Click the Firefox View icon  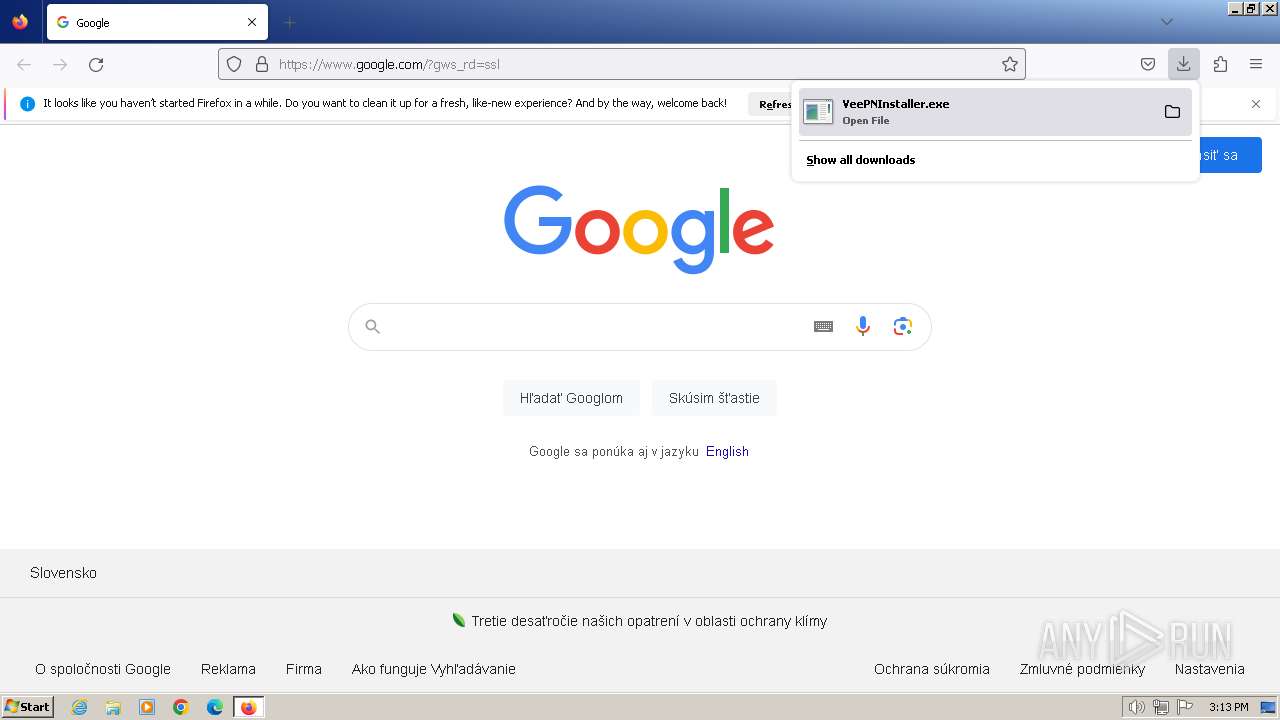pyautogui.click(x=20, y=22)
